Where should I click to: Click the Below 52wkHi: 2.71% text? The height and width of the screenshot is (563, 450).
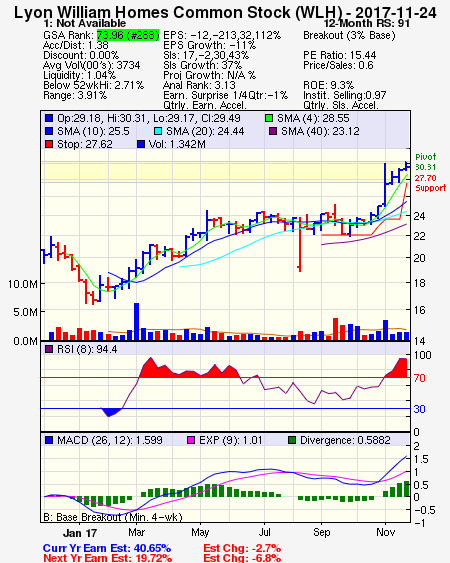point(93,85)
